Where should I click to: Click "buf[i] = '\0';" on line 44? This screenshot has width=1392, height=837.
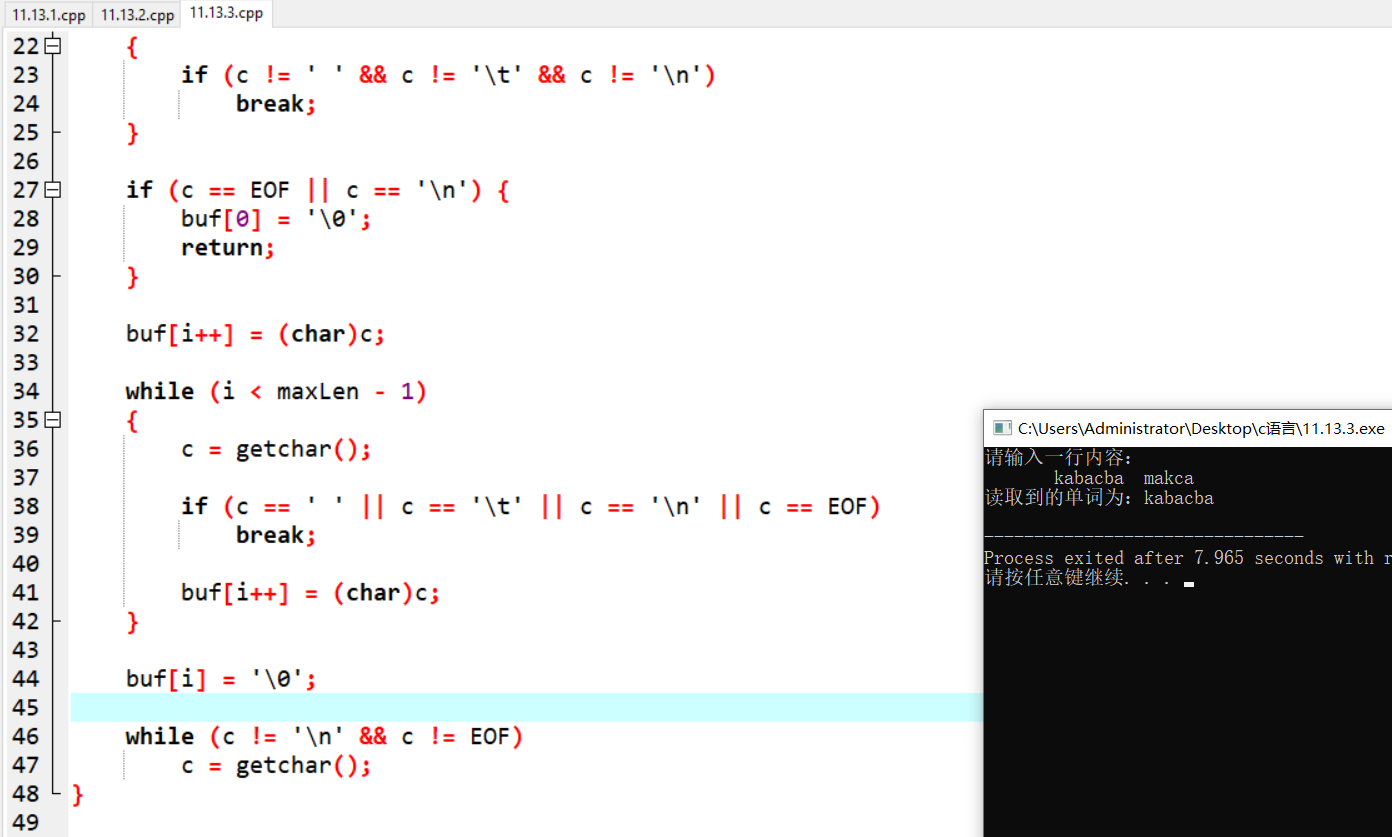(x=221, y=679)
